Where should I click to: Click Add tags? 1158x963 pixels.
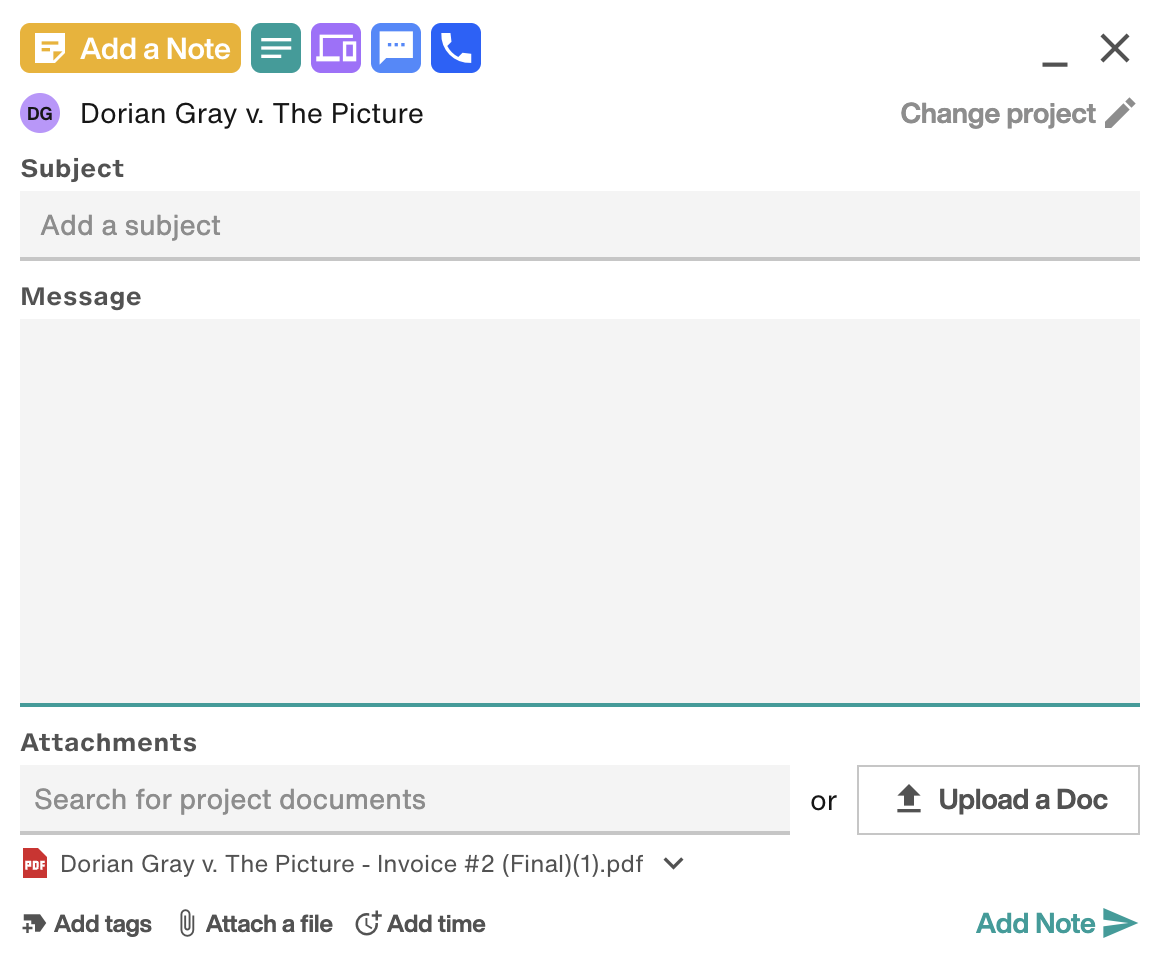pyautogui.click(x=86, y=924)
